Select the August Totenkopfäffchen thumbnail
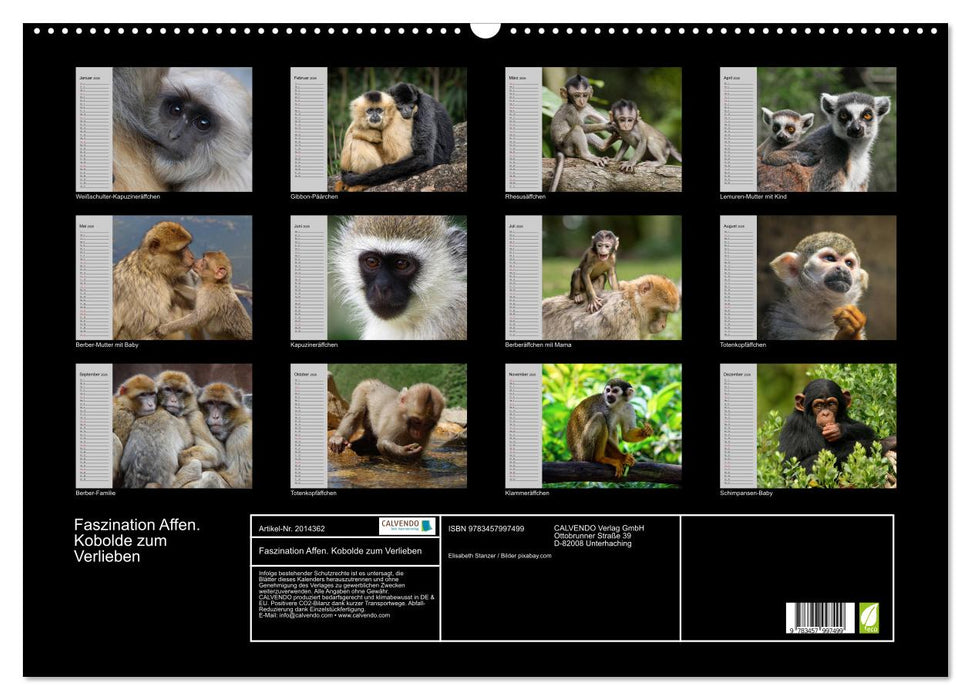This screenshot has width=971, height=700. (x=826, y=277)
